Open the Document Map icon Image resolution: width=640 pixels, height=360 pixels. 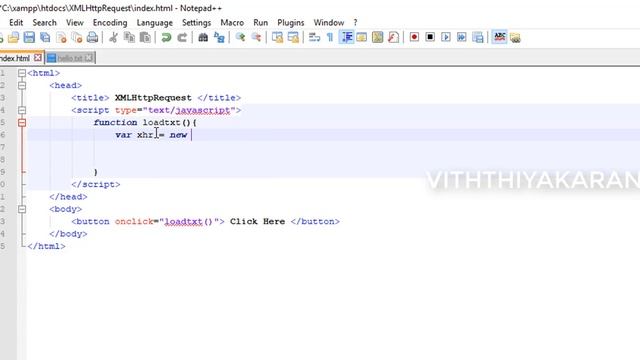pos(378,38)
